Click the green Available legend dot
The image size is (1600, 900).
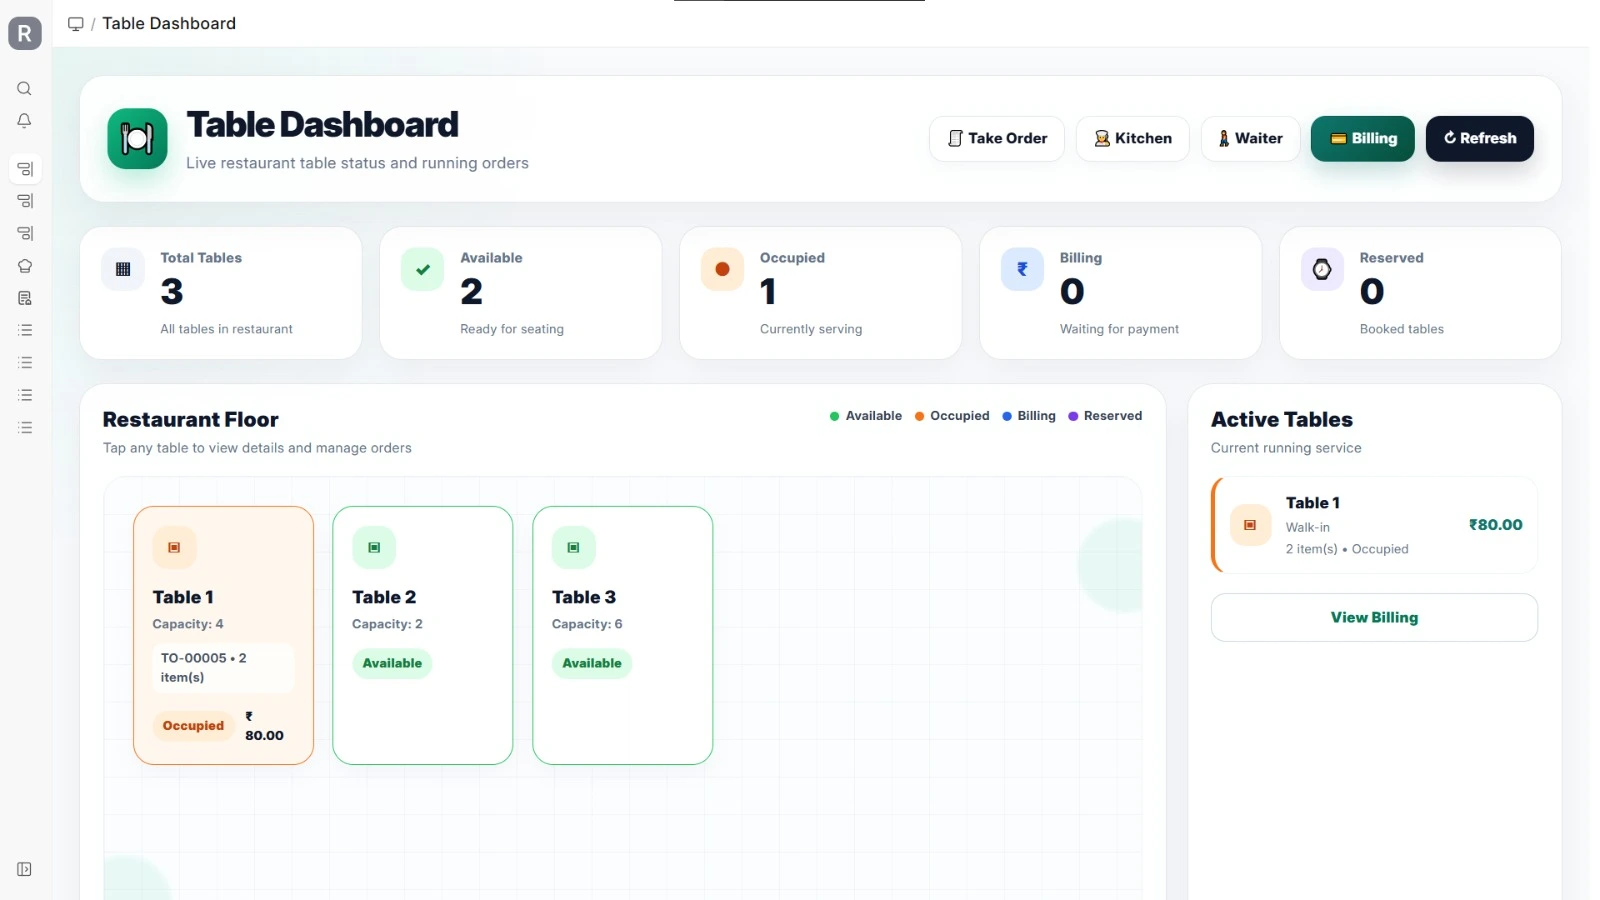(834, 416)
